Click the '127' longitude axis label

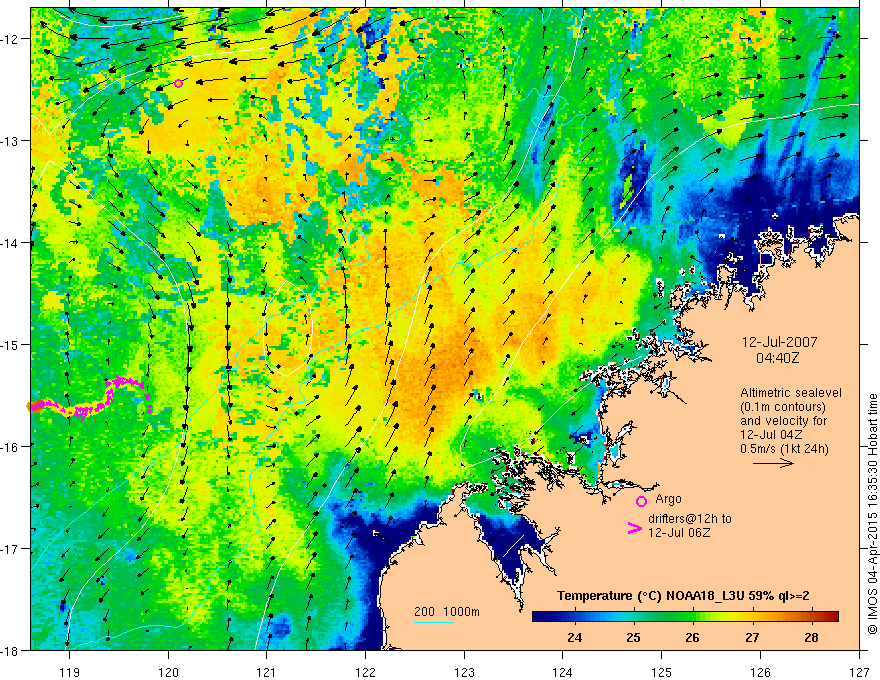[859, 672]
